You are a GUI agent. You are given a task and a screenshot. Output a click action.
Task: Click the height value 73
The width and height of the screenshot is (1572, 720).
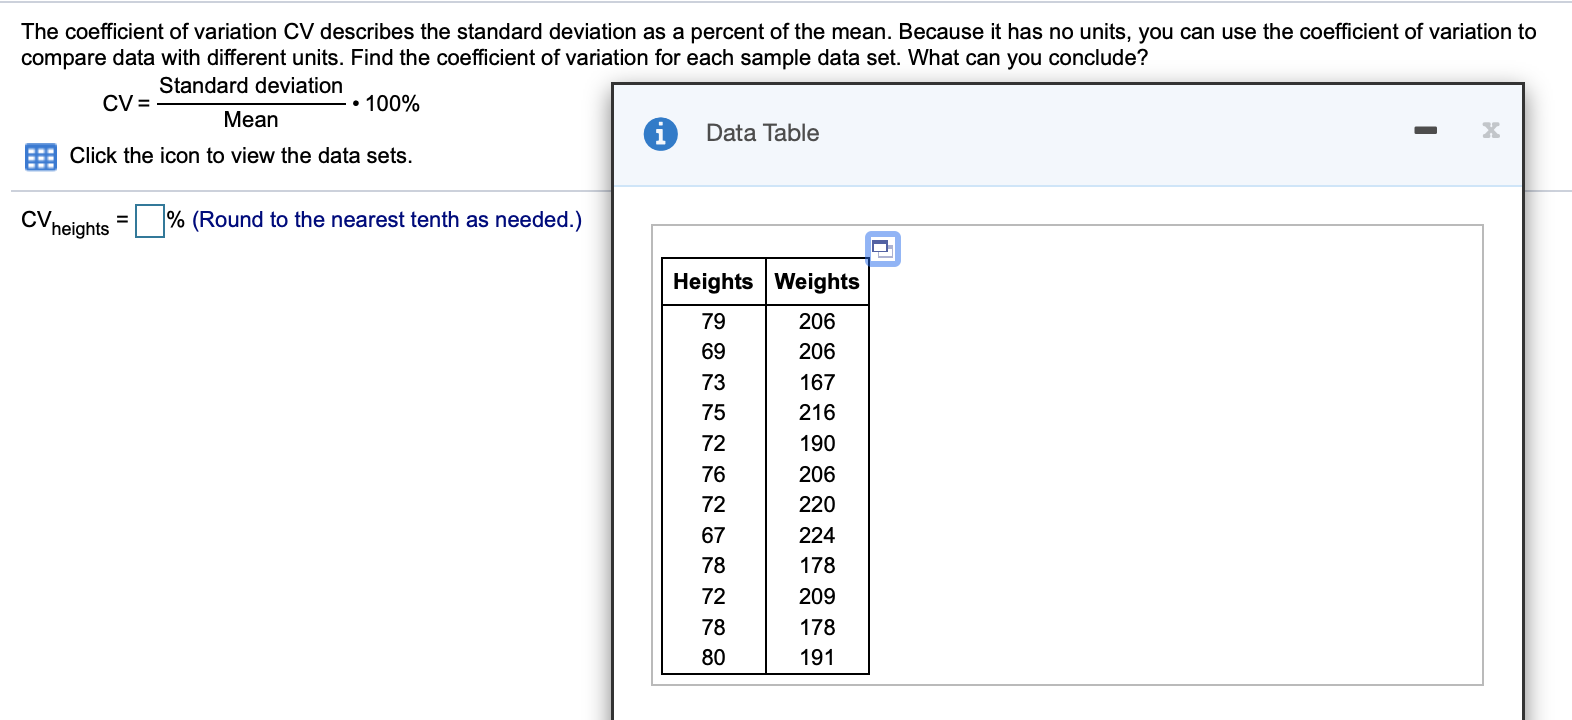coord(713,383)
